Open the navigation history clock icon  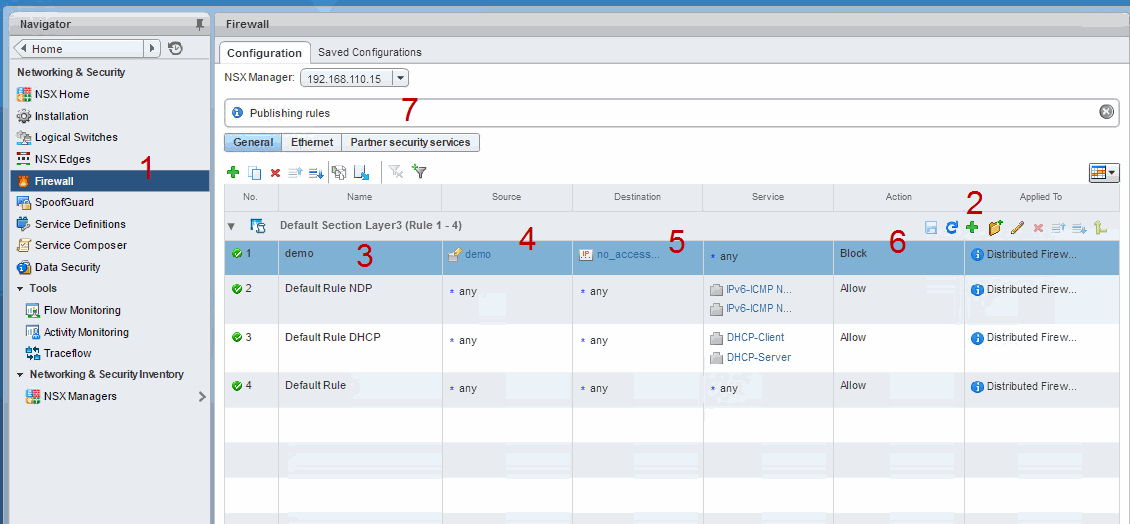pos(175,48)
